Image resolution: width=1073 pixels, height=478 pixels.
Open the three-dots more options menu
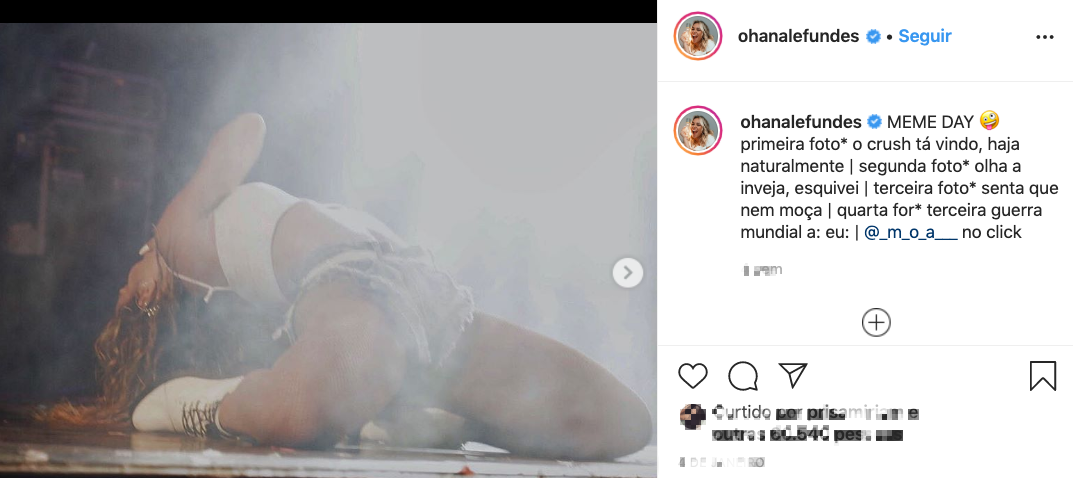(x=1045, y=37)
